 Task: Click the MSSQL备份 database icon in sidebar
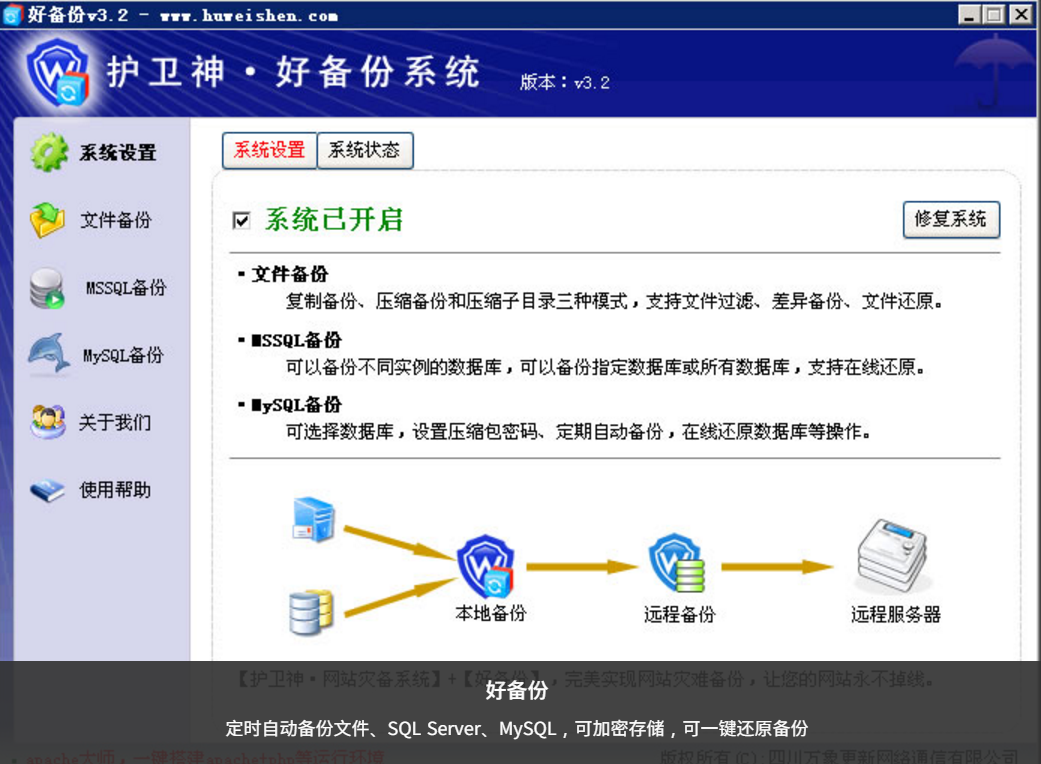[x=46, y=288]
